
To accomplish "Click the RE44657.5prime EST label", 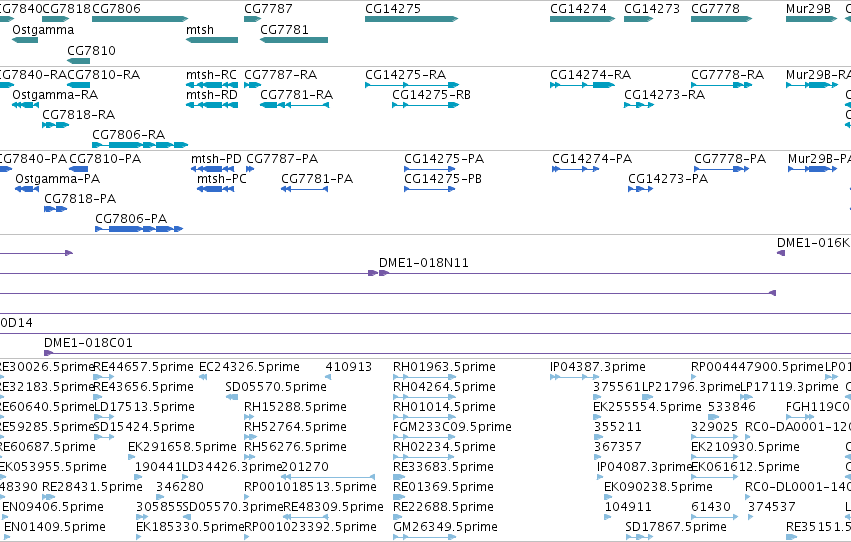I will pos(143,367).
